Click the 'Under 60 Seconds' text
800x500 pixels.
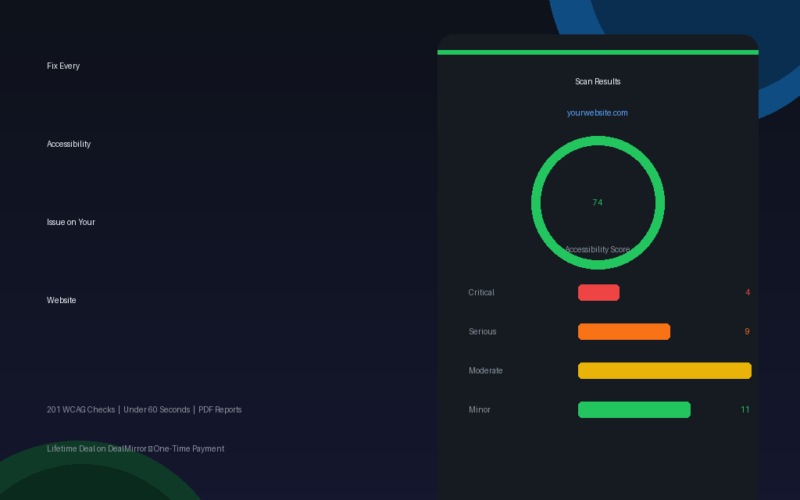pyautogui.click(x=157, y=410)
